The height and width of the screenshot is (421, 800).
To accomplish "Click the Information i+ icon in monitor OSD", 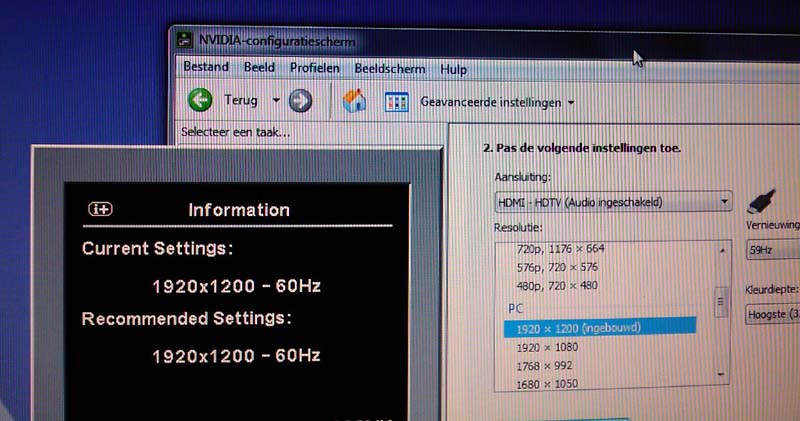I will pos(101,209).
